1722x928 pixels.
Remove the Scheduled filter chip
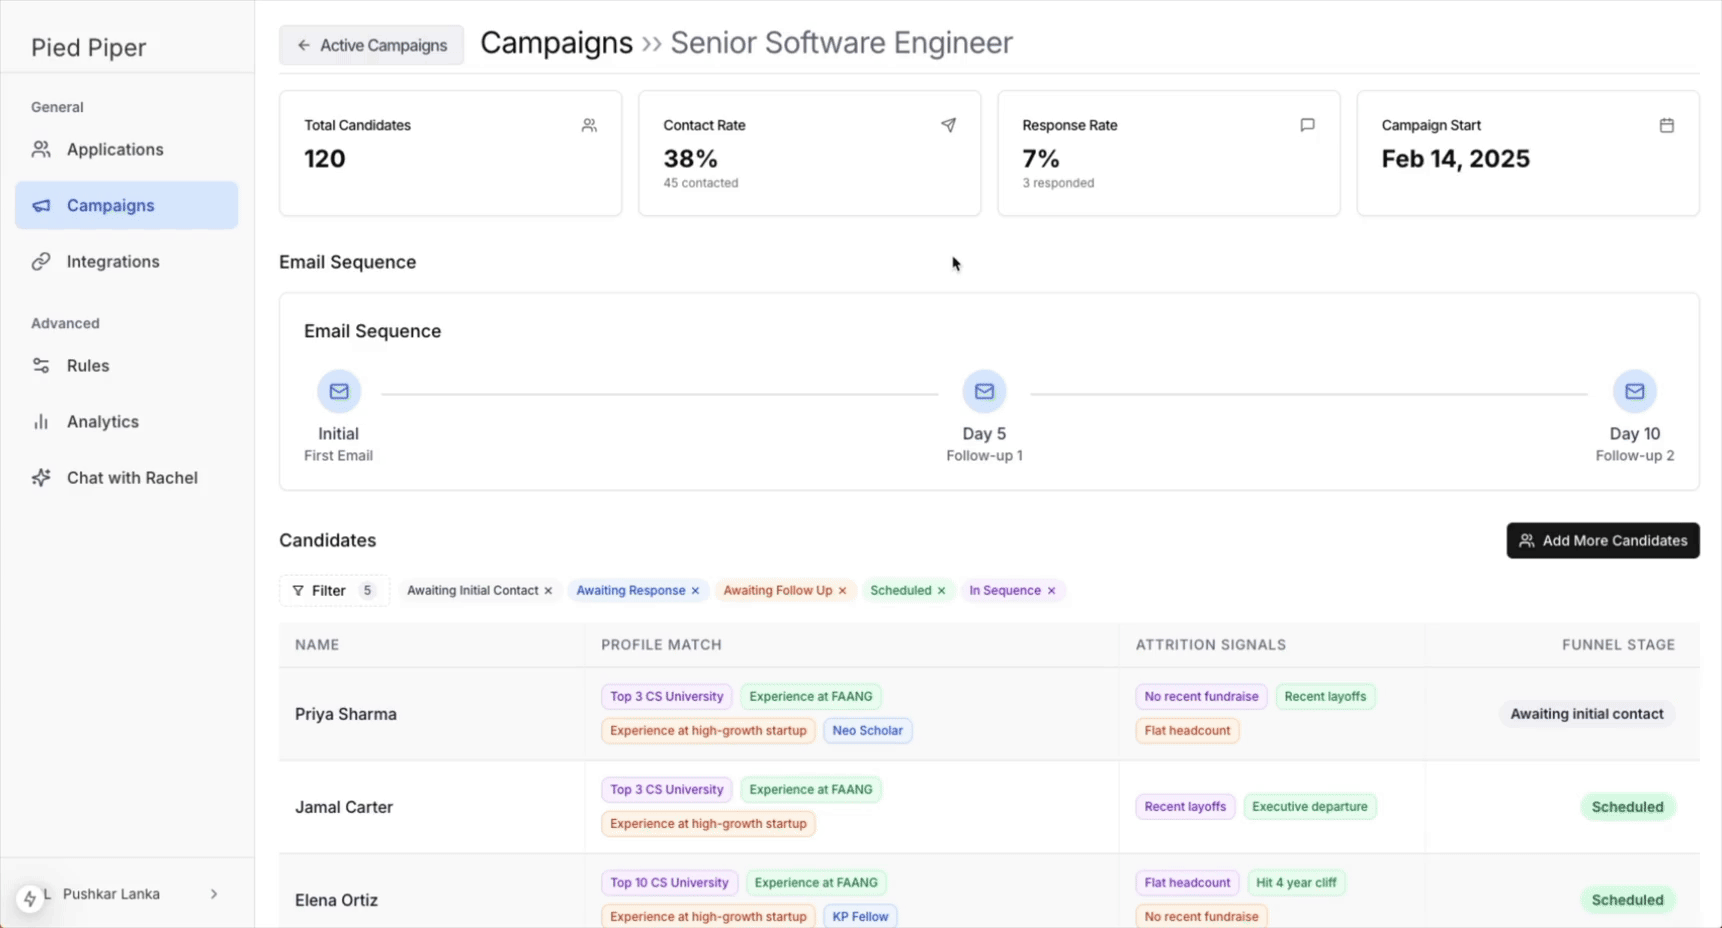[x=941, y=591]
